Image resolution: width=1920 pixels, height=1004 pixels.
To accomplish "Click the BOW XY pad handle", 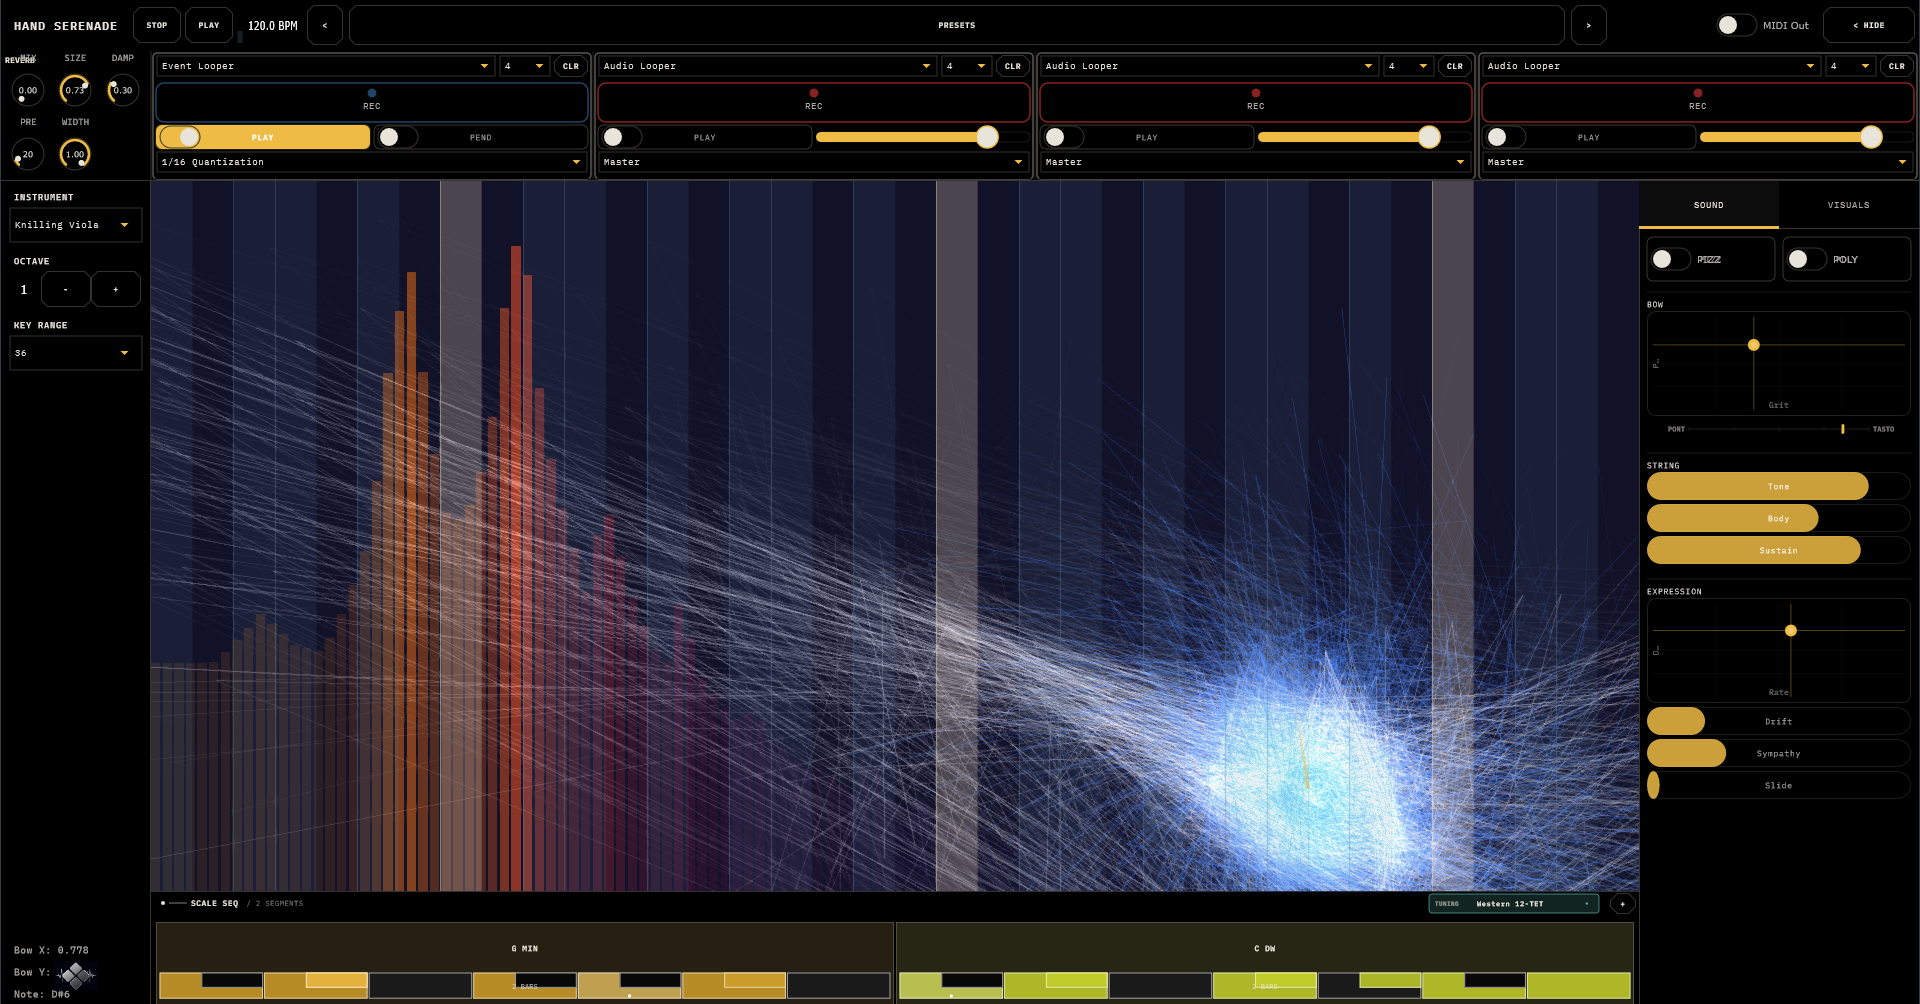I will pyautogui.click(x=1754, y=345).
